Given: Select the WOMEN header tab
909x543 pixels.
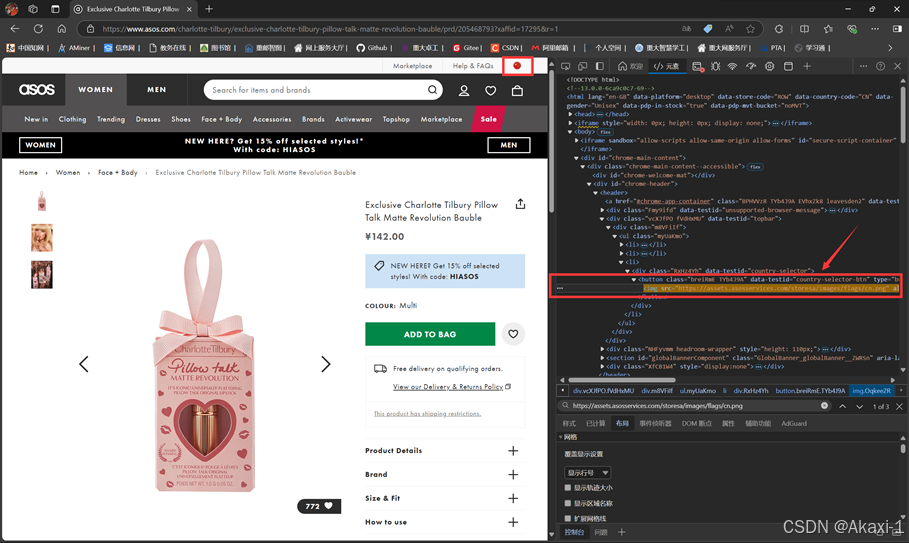Looking at the screenshot, I should click(96, 90).
